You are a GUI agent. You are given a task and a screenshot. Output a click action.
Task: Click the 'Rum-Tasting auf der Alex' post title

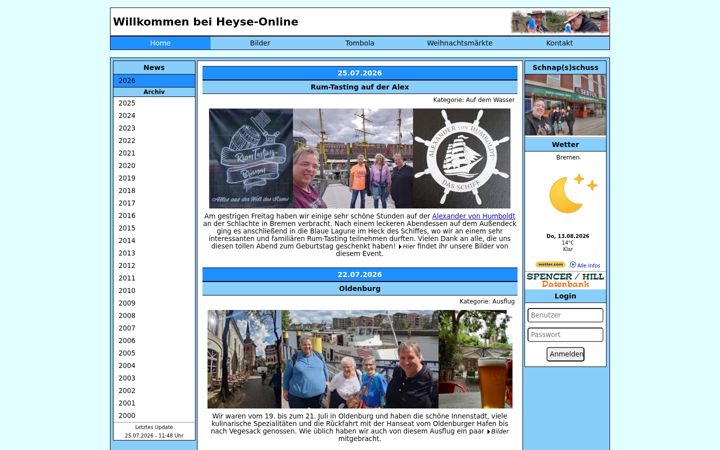pos(360,87)
